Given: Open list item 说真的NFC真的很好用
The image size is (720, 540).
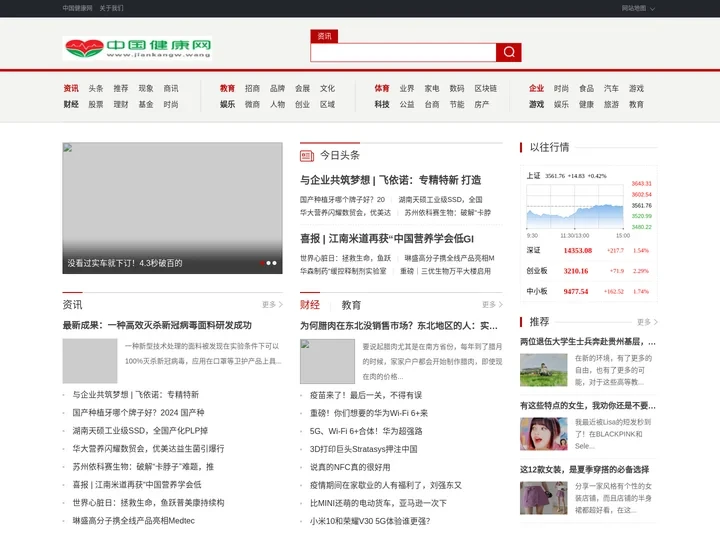Looking at the screenshot, I should 350,467.
